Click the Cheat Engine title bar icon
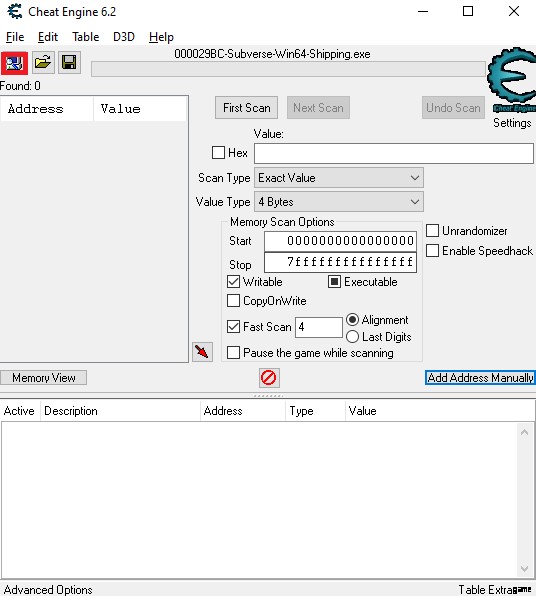Image resolution: width=536 pixels, height=596 pixels. (x=15, y=11)
